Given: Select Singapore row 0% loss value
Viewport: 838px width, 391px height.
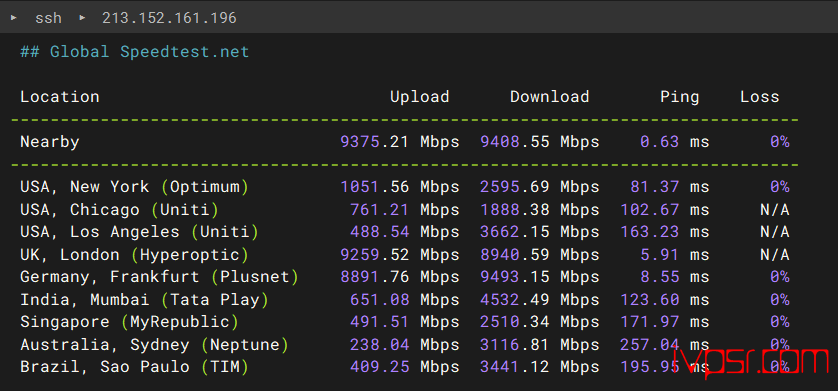Looking at the screenshot, I should [780, 322].
